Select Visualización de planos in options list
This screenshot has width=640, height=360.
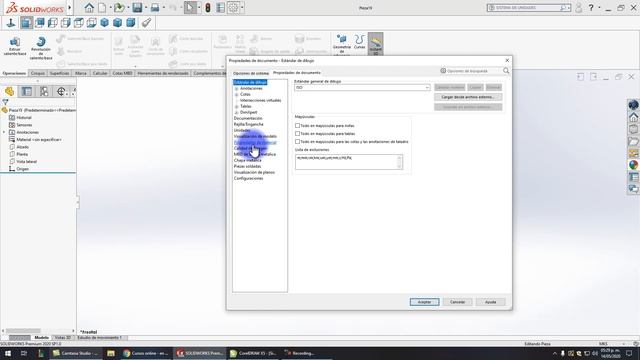click(x=254, y=172)
